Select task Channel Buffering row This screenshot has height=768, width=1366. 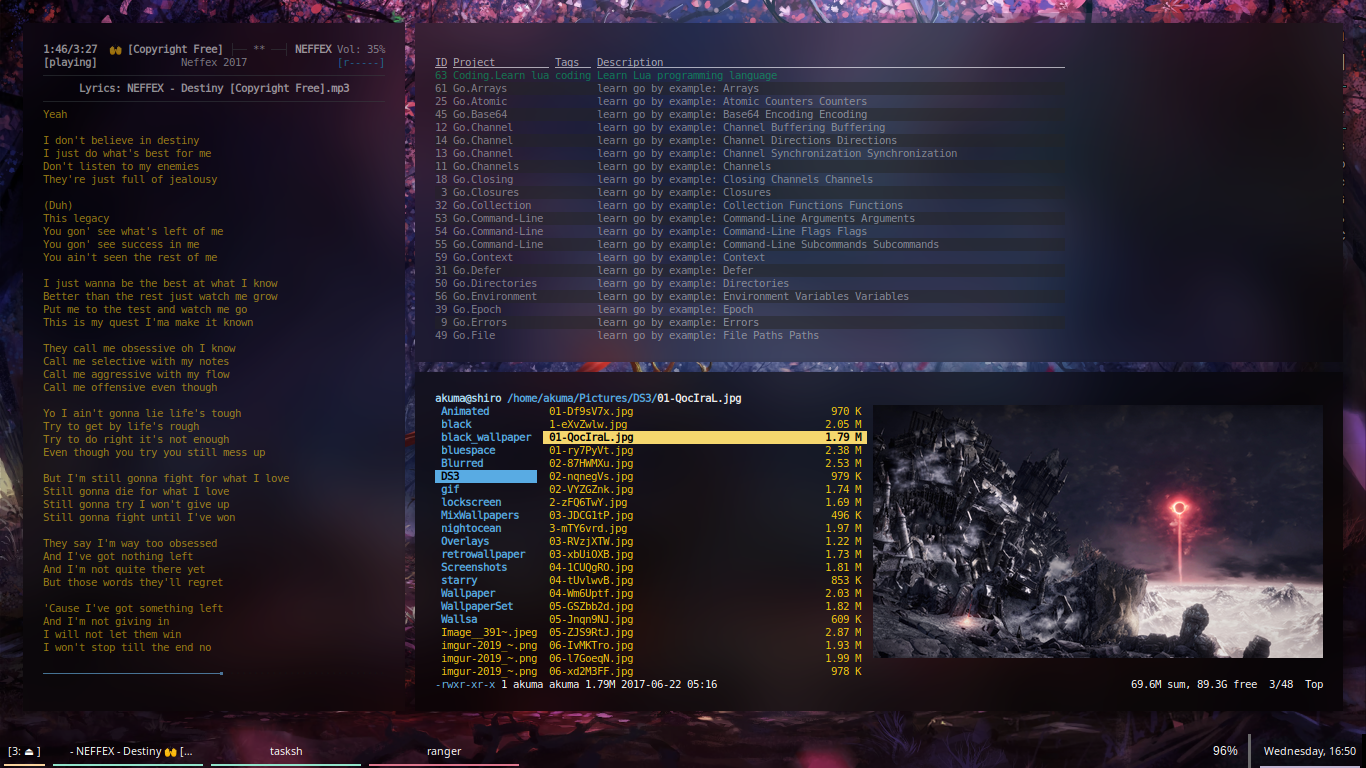[749, 127]
